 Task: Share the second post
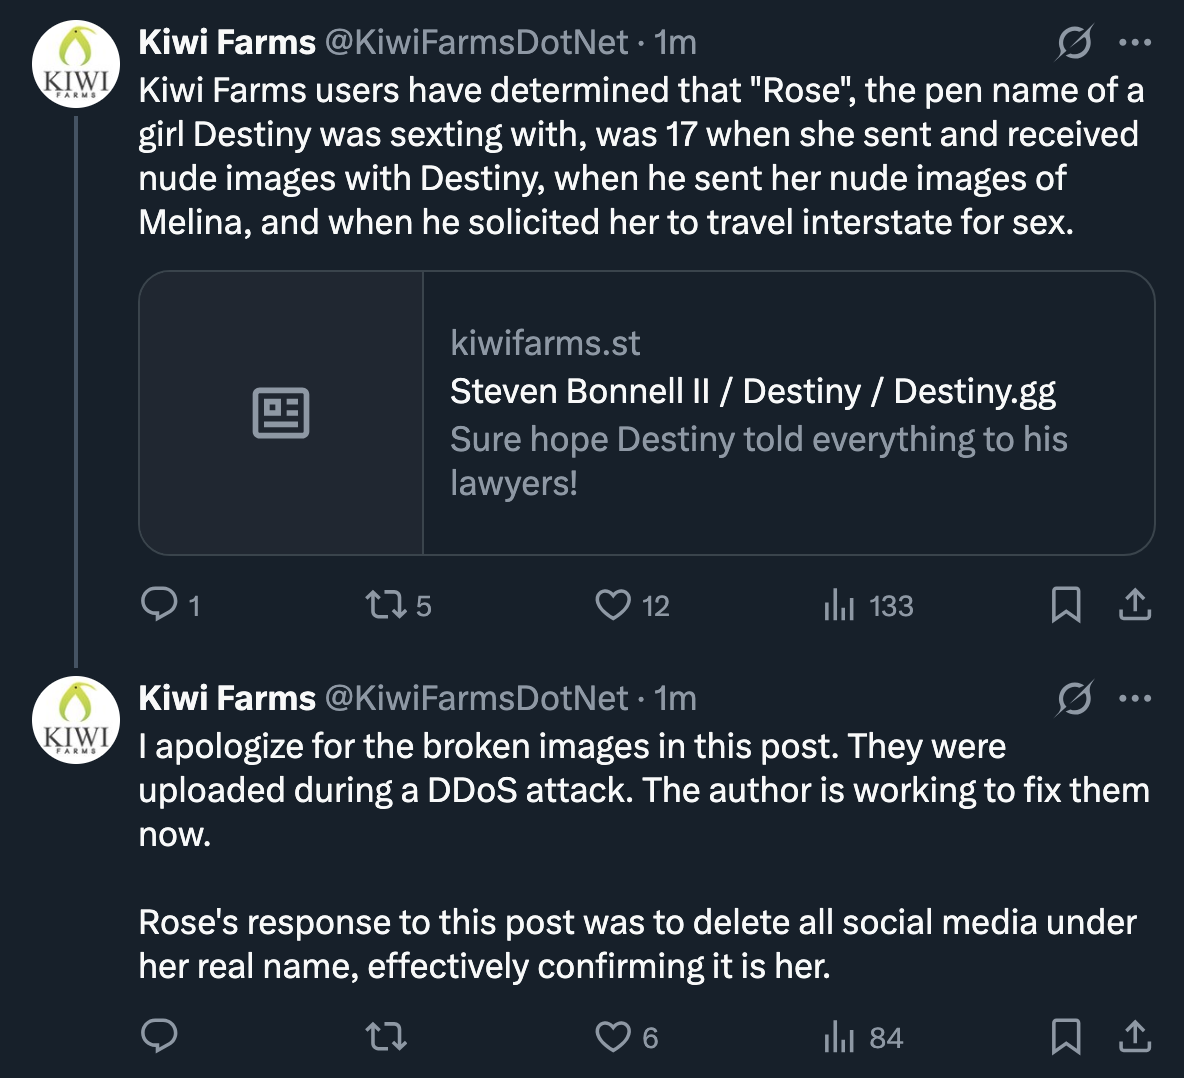(1134, 1036)
